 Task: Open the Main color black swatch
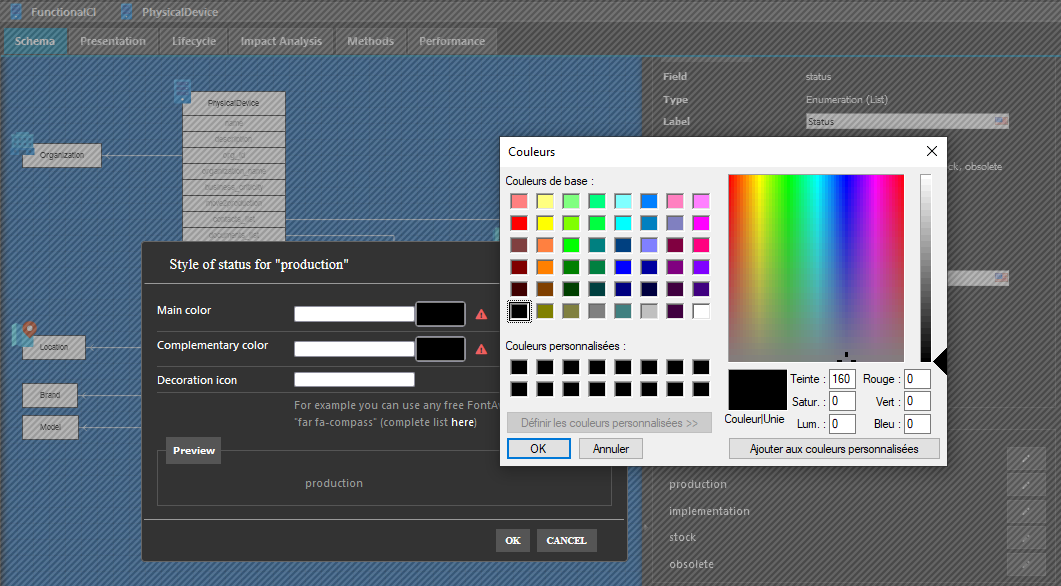[440, 314]
